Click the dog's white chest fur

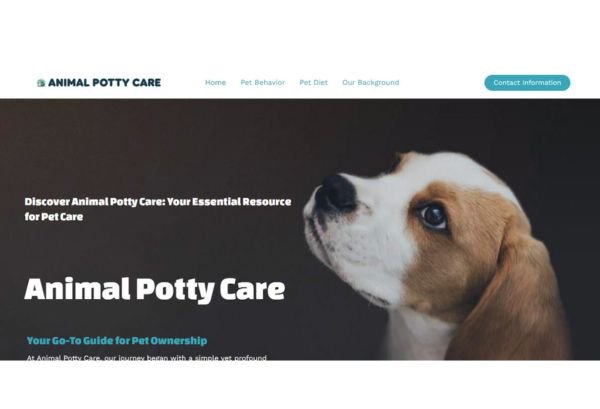click(x=417, y=335)
